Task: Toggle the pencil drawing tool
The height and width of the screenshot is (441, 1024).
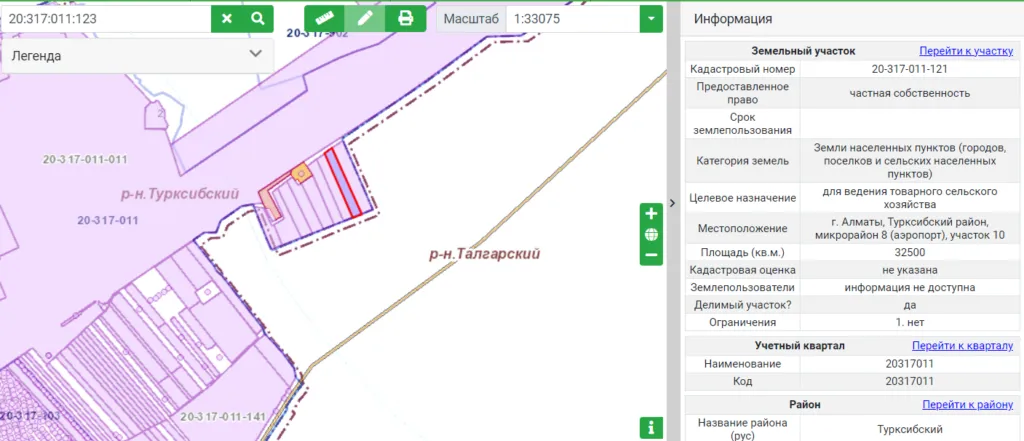Action: click(365, 18)
